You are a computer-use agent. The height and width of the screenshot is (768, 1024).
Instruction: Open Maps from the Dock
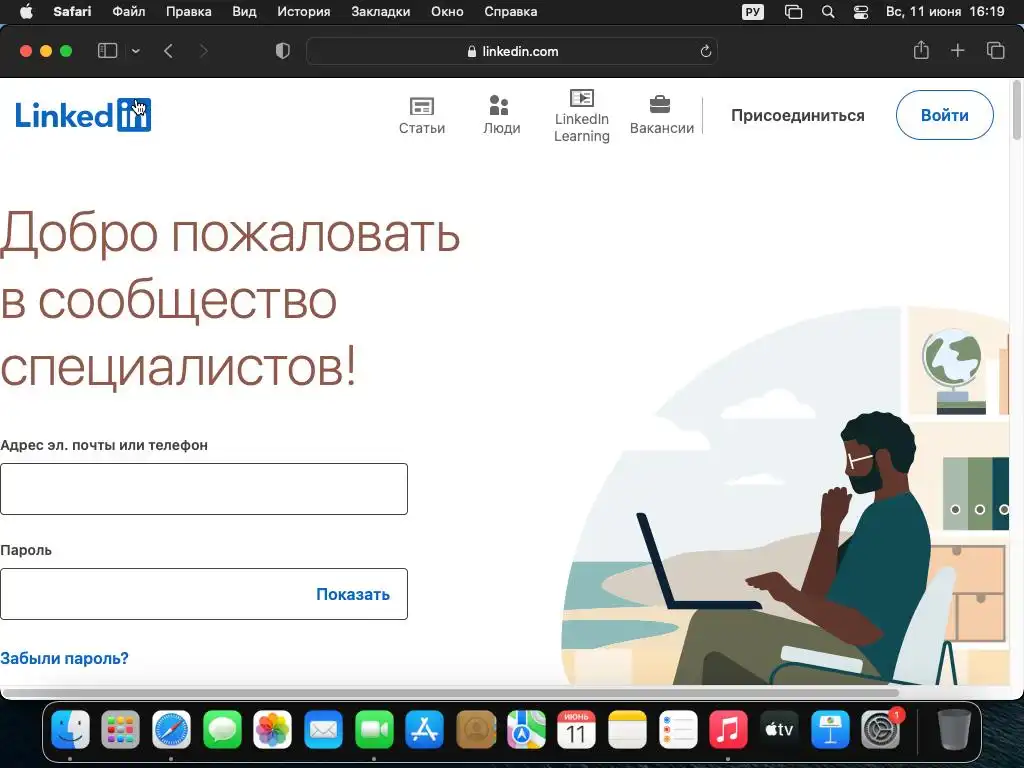click(x=526, y=729)
